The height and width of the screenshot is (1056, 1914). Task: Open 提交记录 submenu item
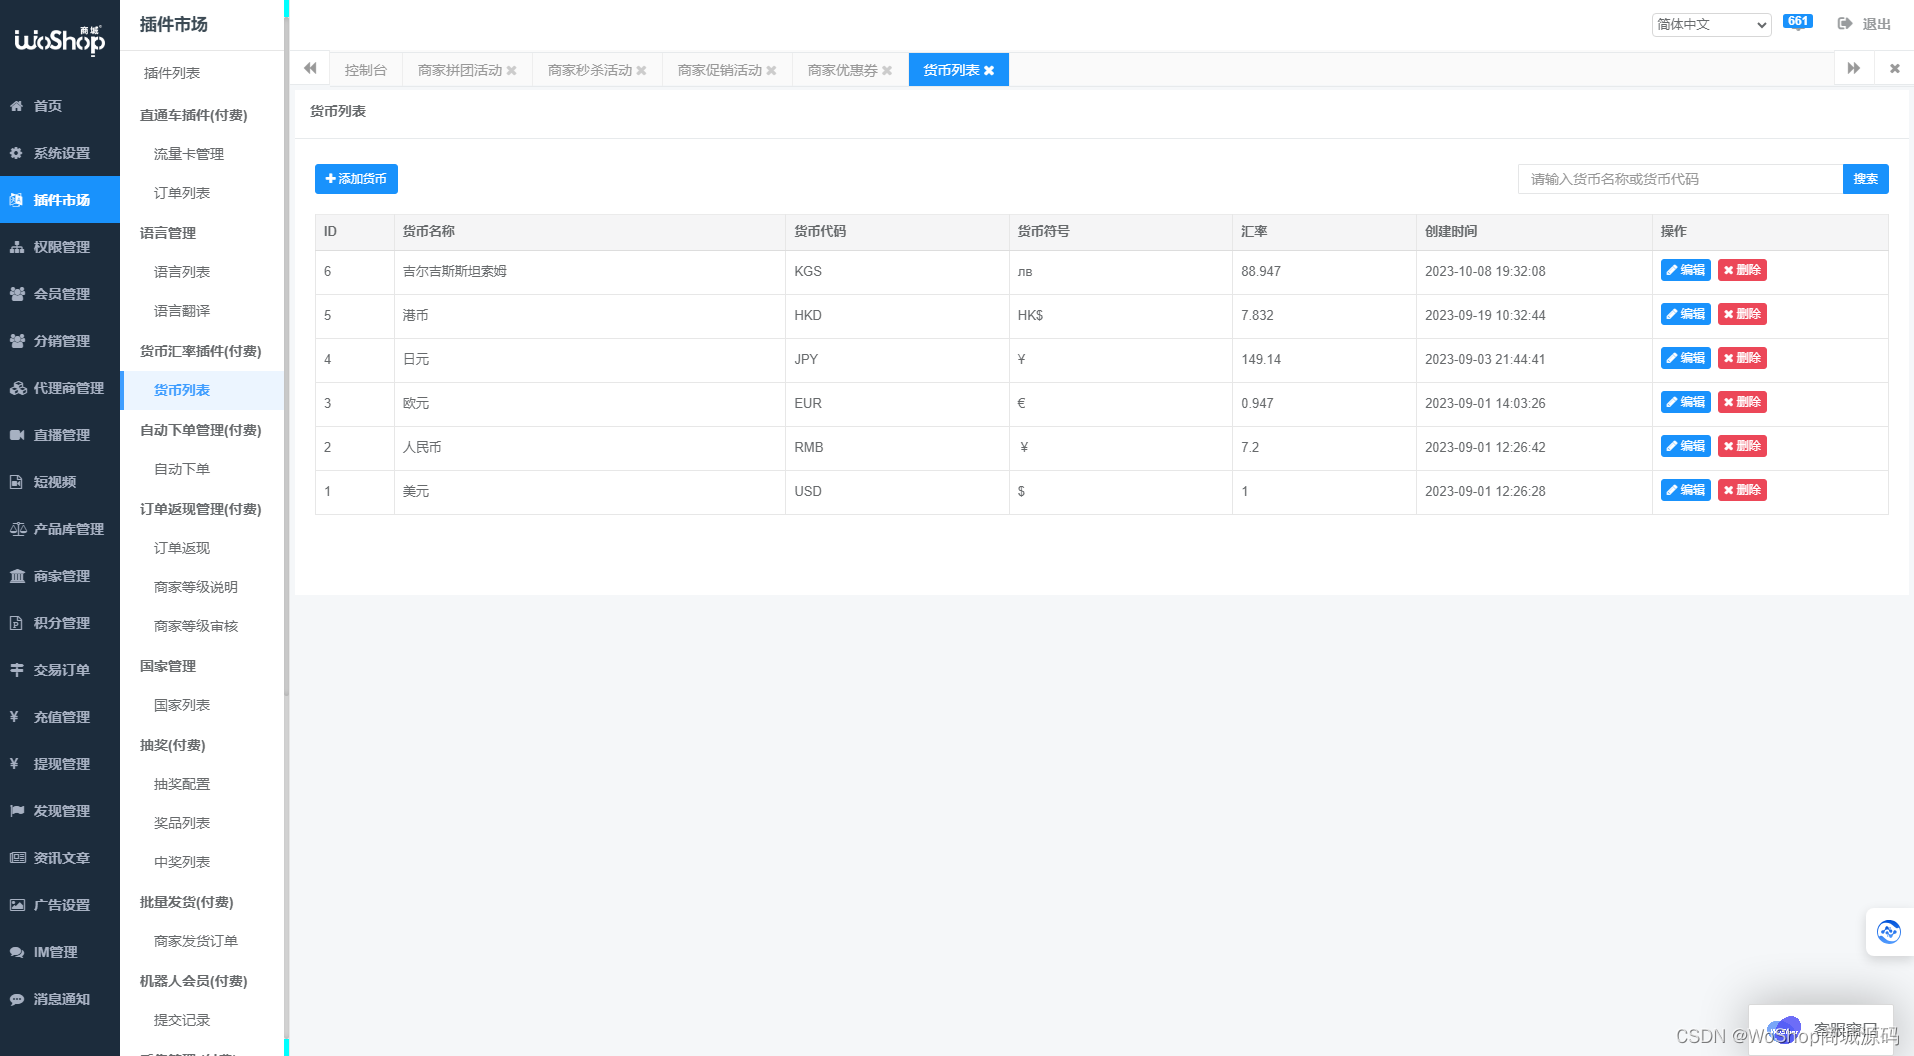(x=182, y=1020)
